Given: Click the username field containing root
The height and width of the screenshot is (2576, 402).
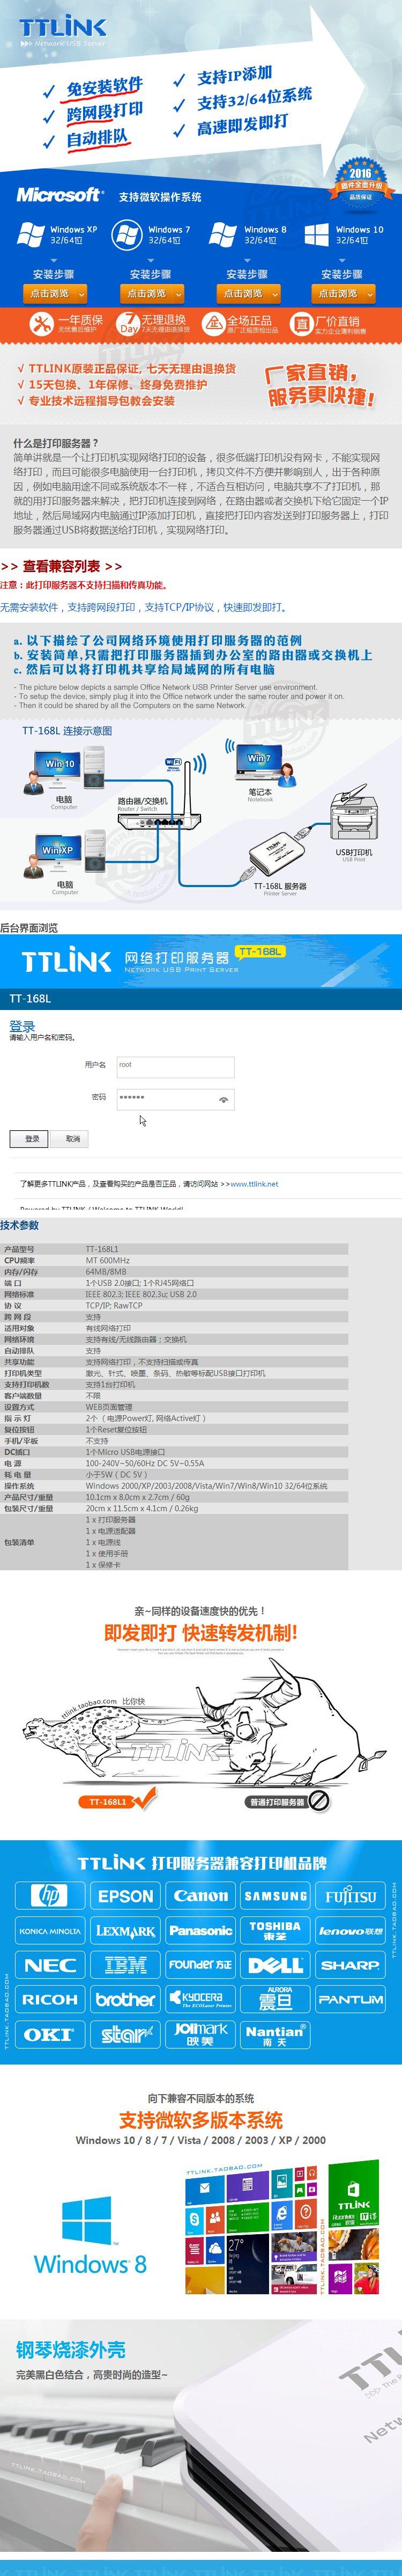Looking at the screenshot, I should pyautogui.click(x=175, y=1066).
